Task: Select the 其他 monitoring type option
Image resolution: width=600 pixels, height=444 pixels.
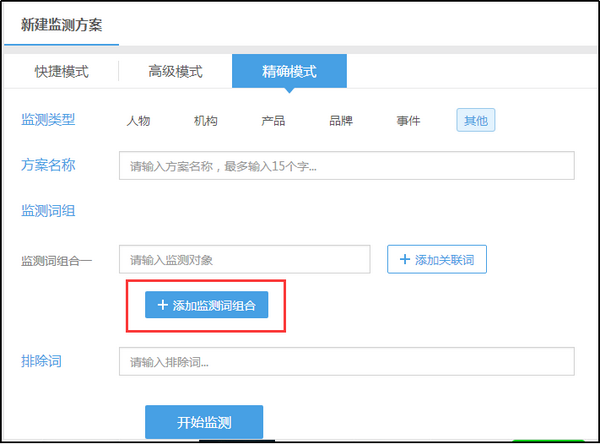Action: point(476,120)
